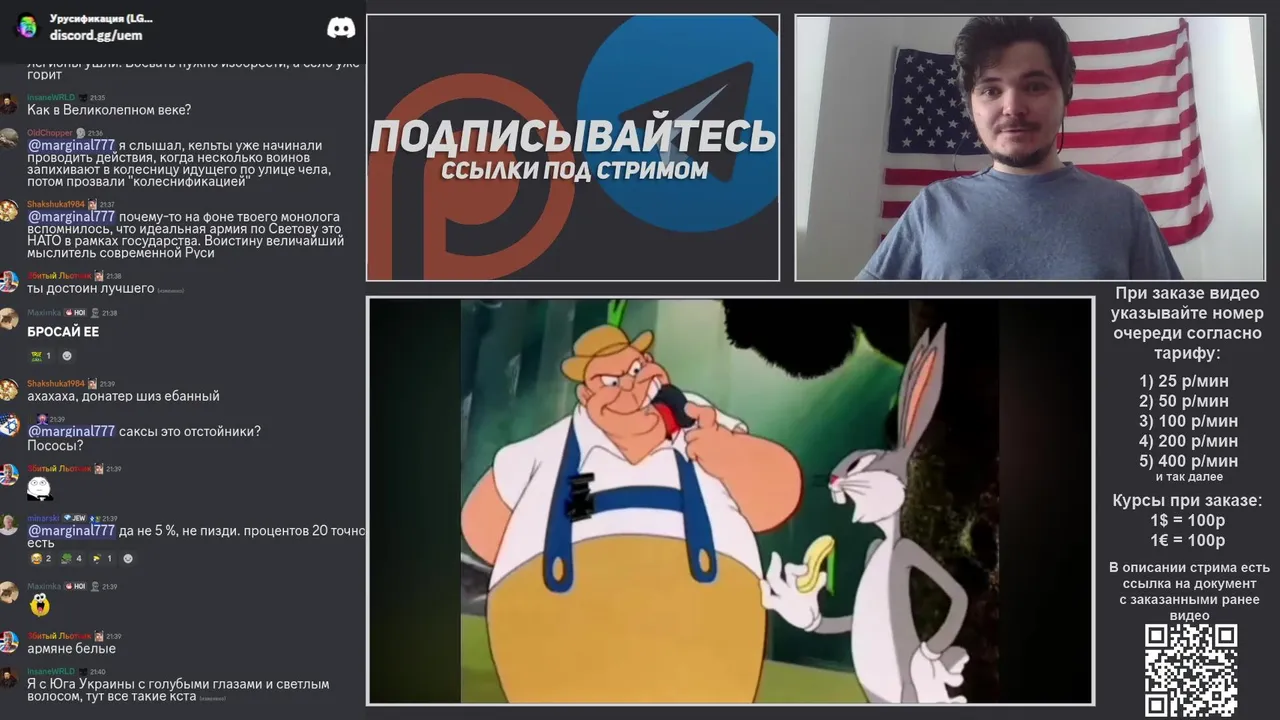Click the Bugs Bunny cartoon video

click(x=730, y=500)
